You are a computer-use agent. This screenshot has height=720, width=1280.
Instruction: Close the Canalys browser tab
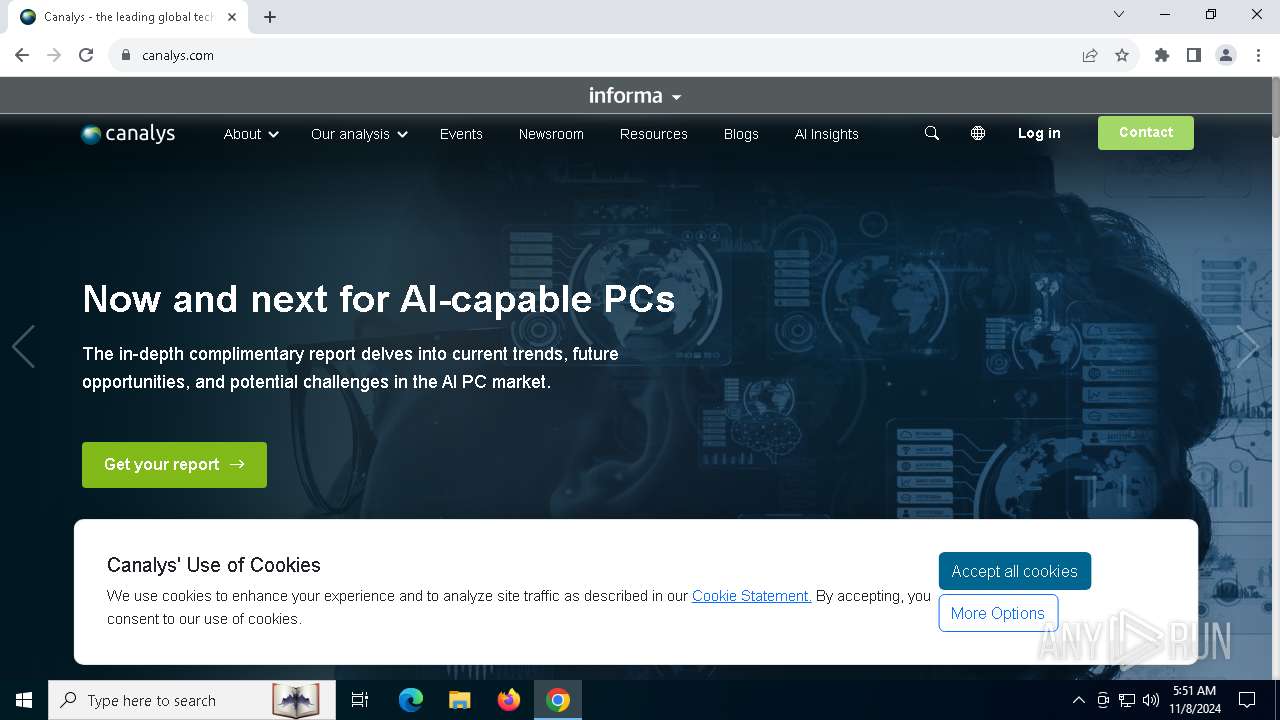tap(232, 17)
